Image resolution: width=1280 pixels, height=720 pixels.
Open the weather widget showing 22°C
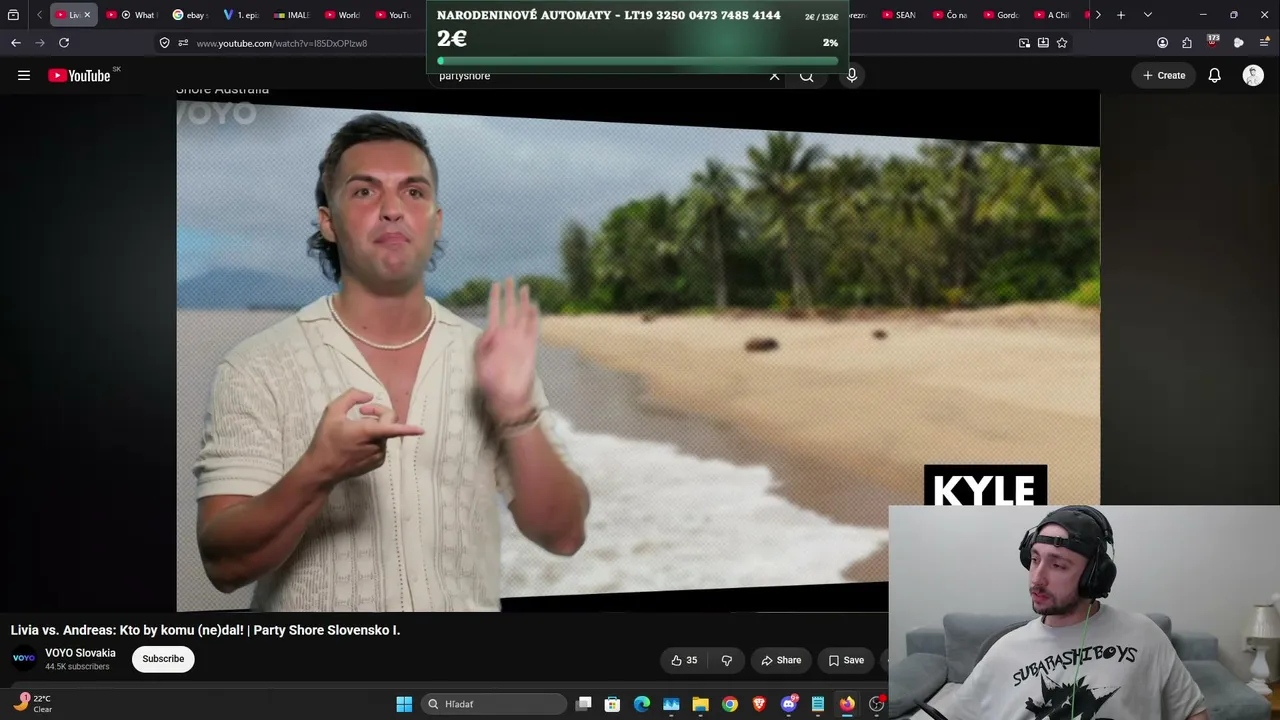pyautogui.click(x=32, y=703)
